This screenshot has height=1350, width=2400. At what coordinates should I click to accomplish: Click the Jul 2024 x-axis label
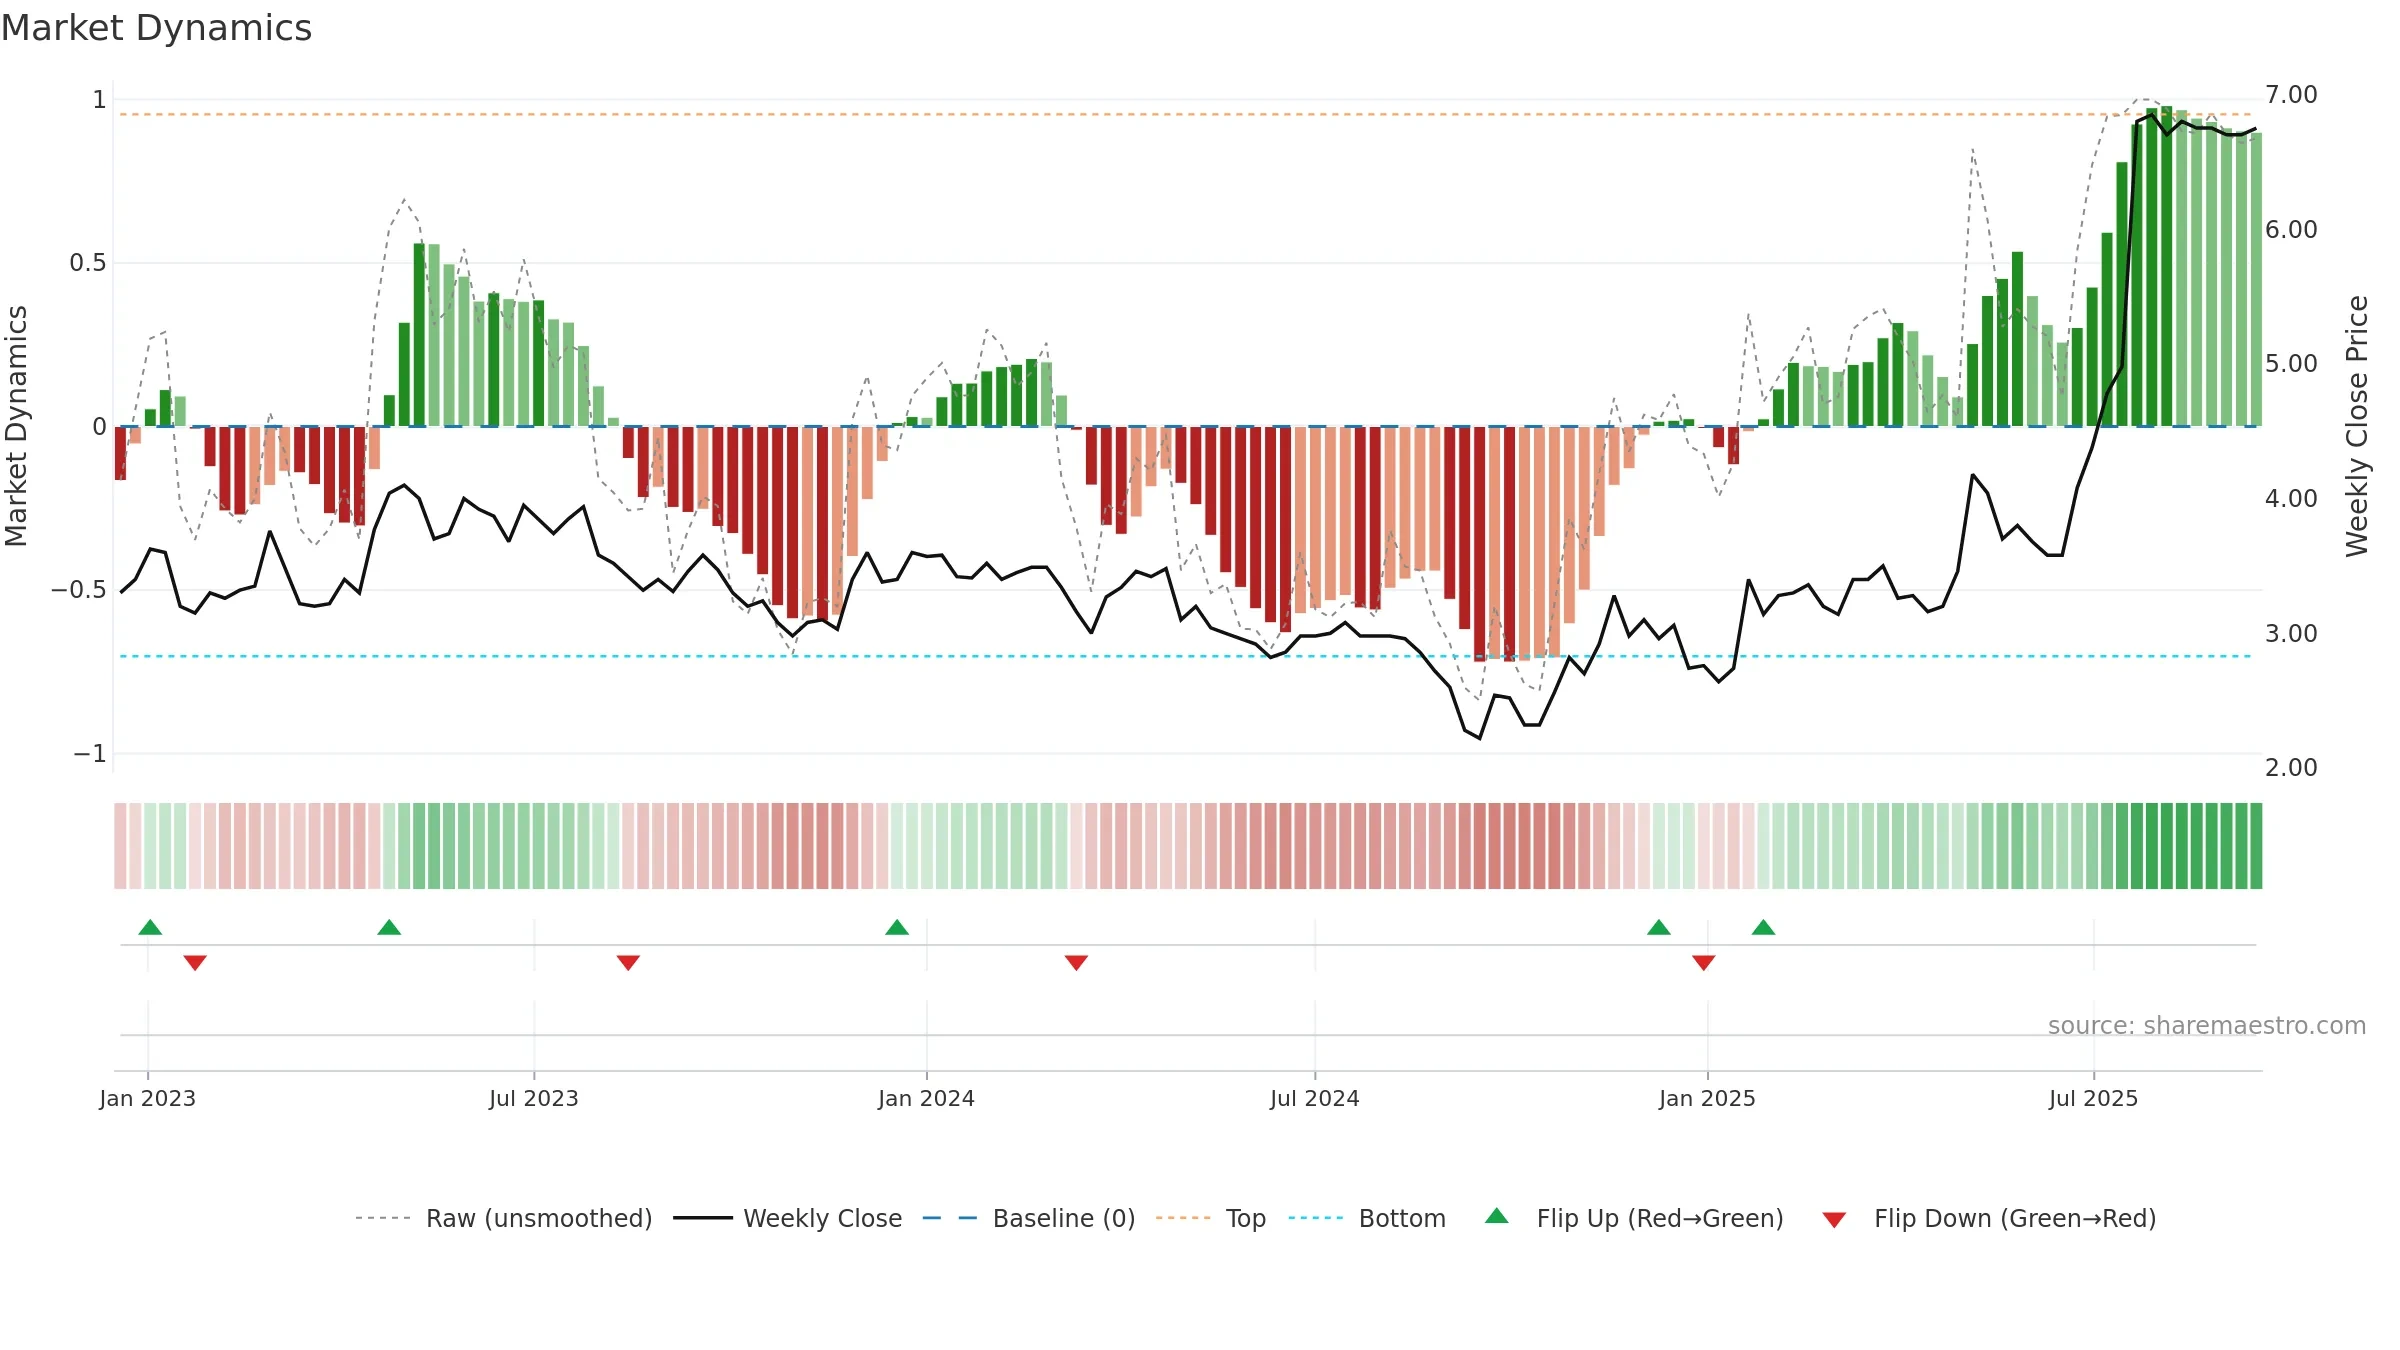point(1315,1098)
